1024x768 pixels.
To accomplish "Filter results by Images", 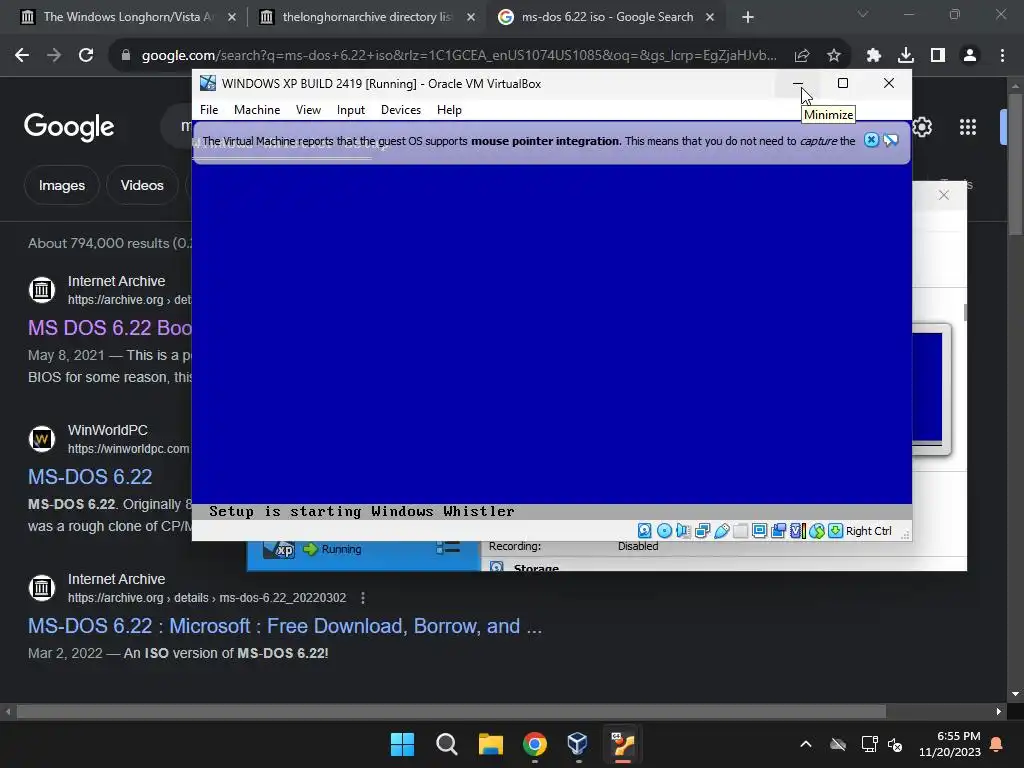I will pos(61,185).
